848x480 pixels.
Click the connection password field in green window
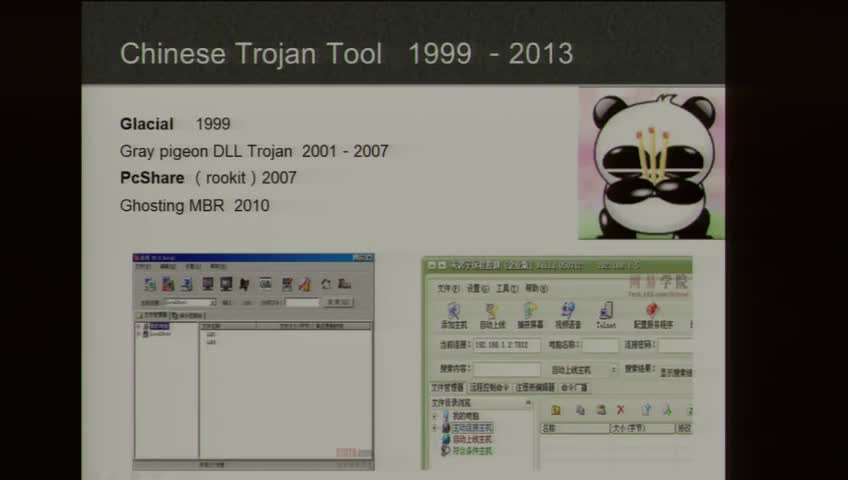[x=676, y=345]
